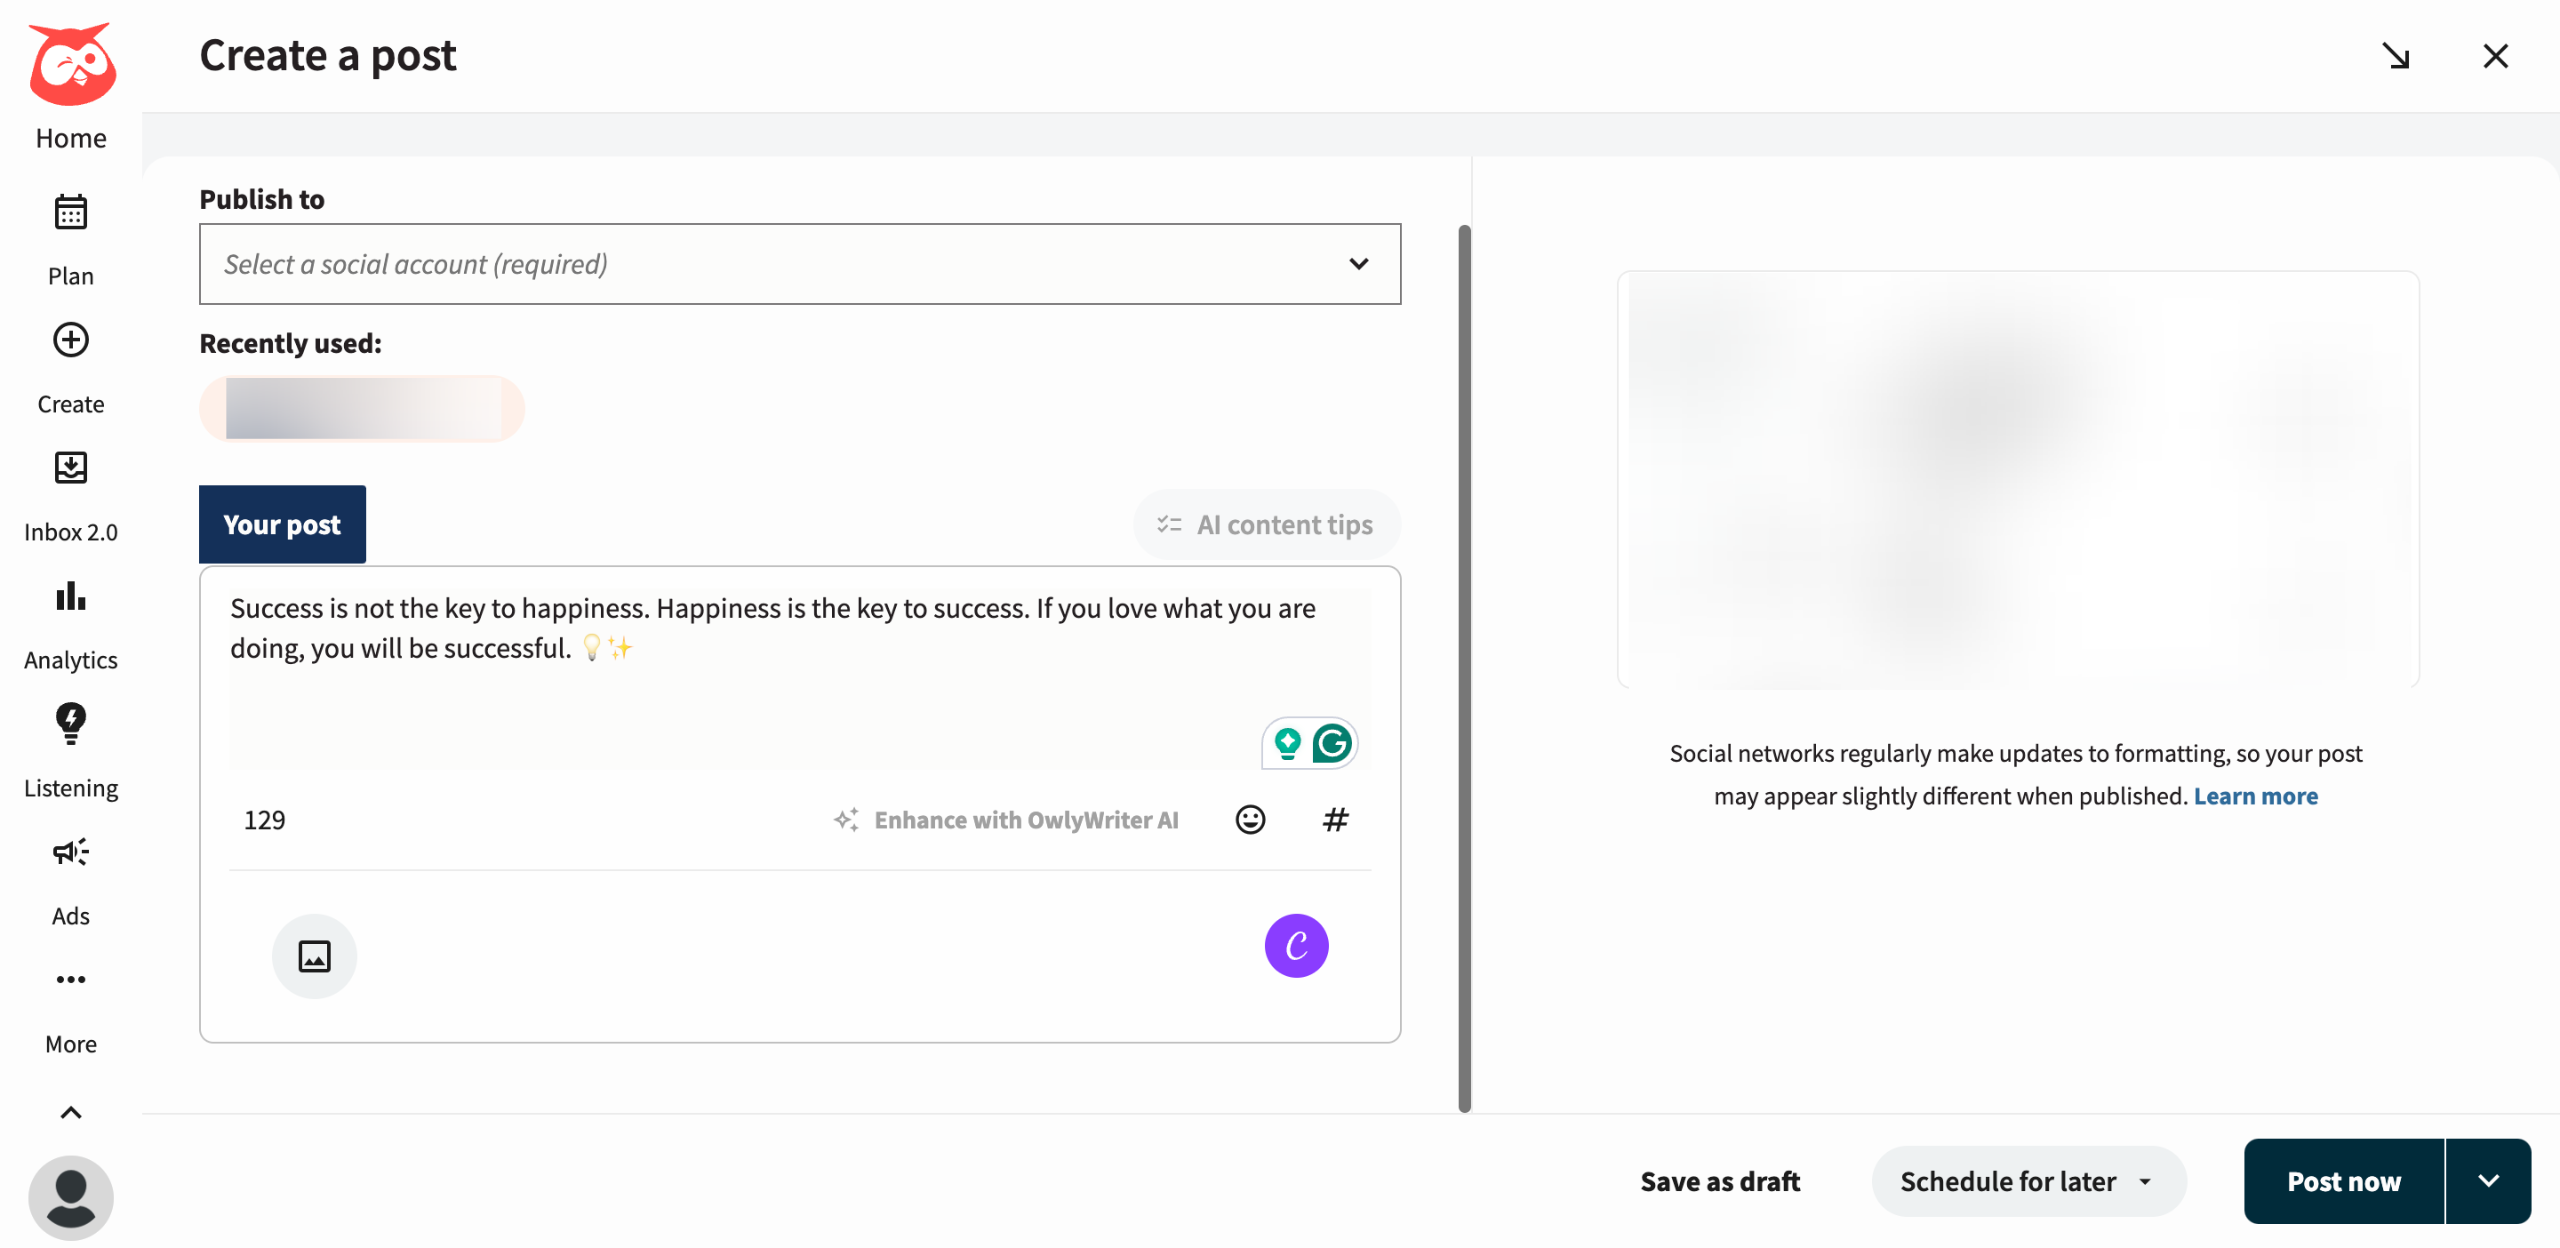Add media with the image icon

click(x=314, y=956)
